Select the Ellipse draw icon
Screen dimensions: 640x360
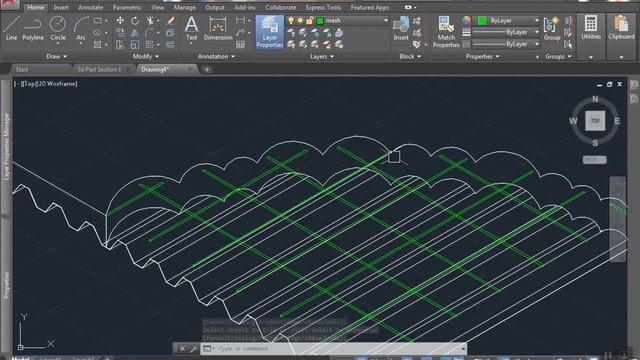pos(98,33)
